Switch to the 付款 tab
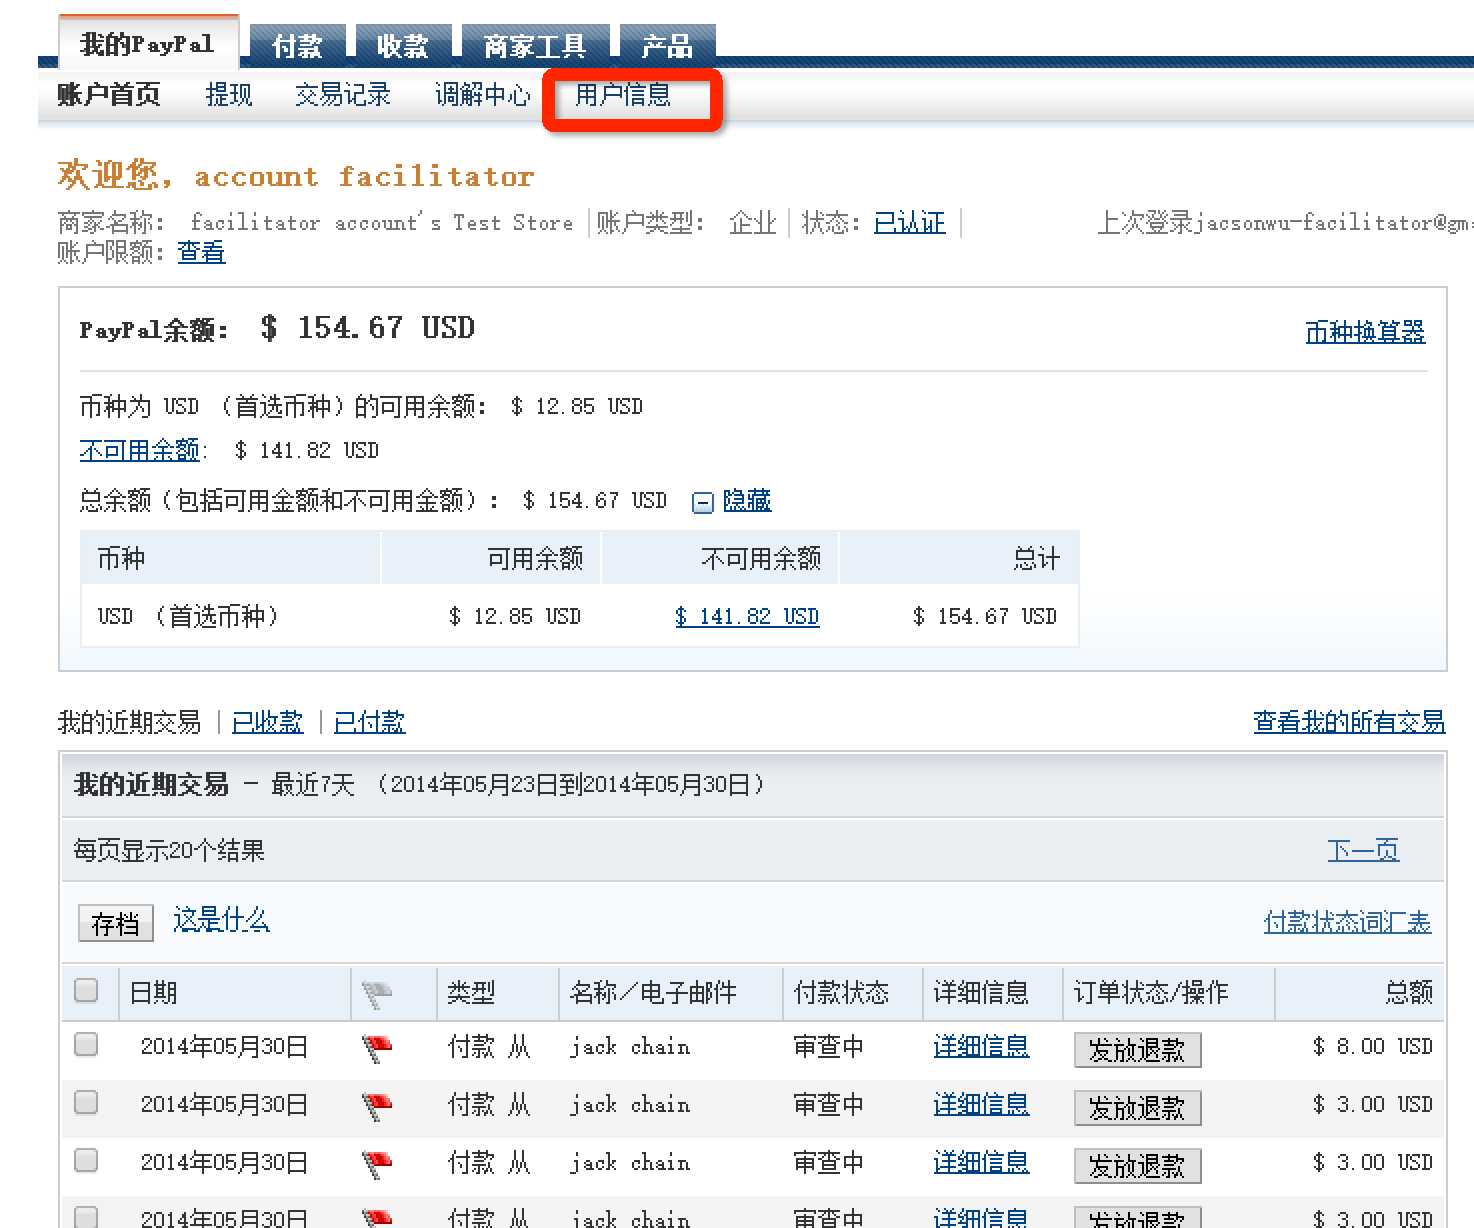This screenshot has height=1228, width=1474. click(297, 46)
